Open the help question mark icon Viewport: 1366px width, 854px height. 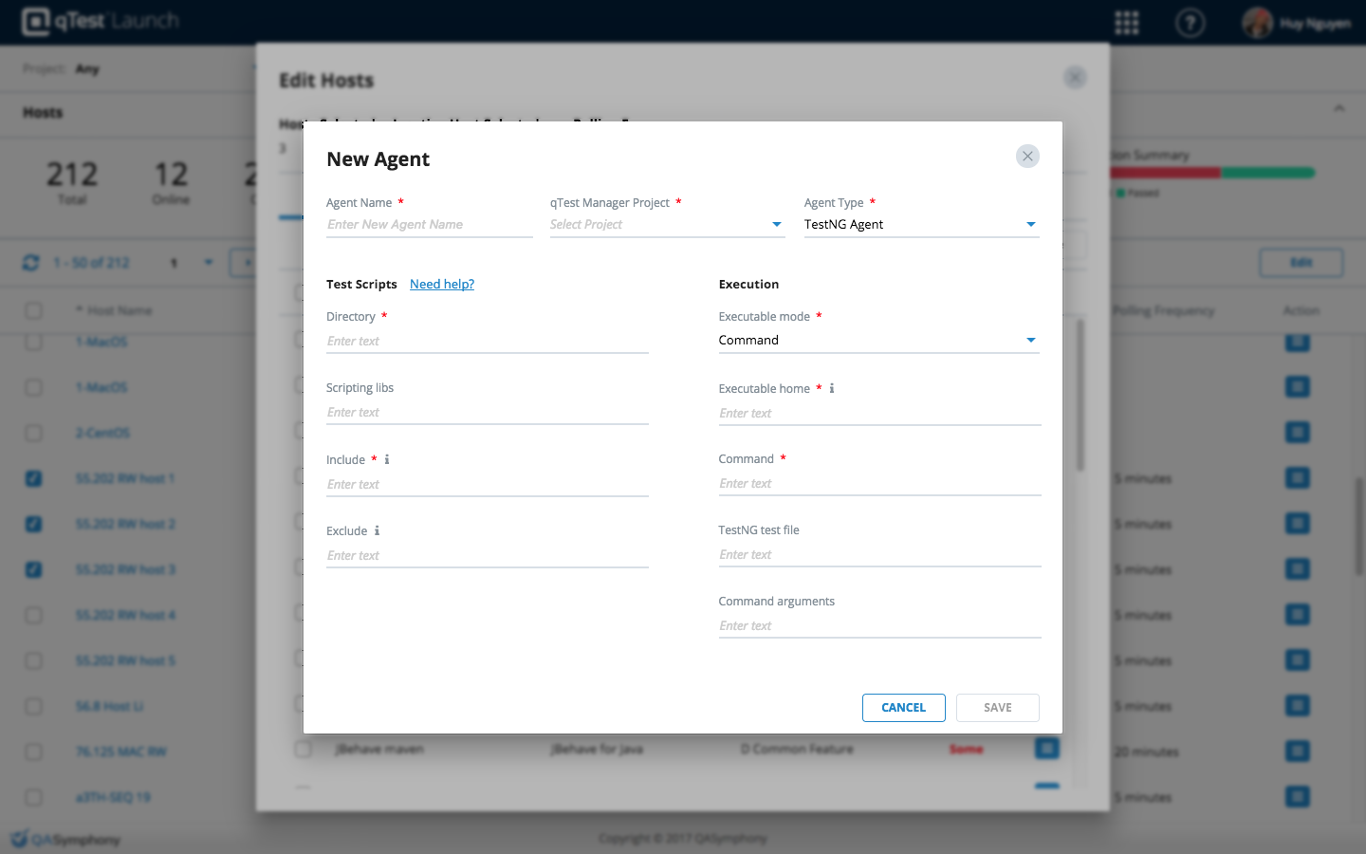pos(1190,22)
